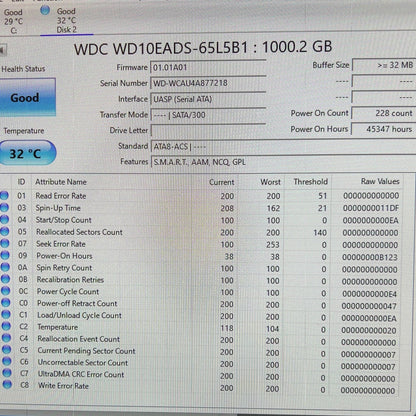416x416 pixels.
Task: Click the Firmware field 01.01A01
Action: click(208, 68)
